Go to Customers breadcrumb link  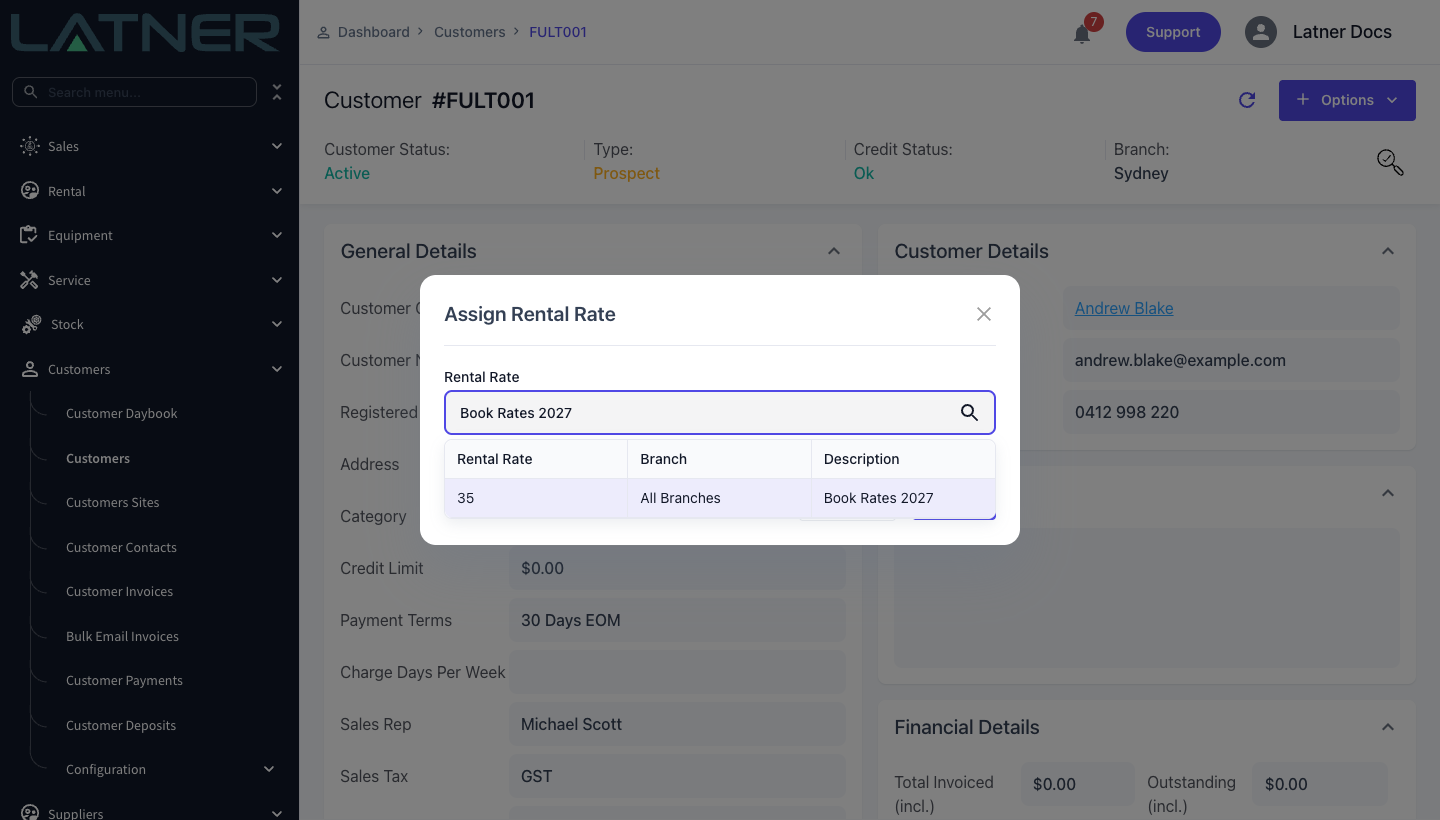(470, 32)
